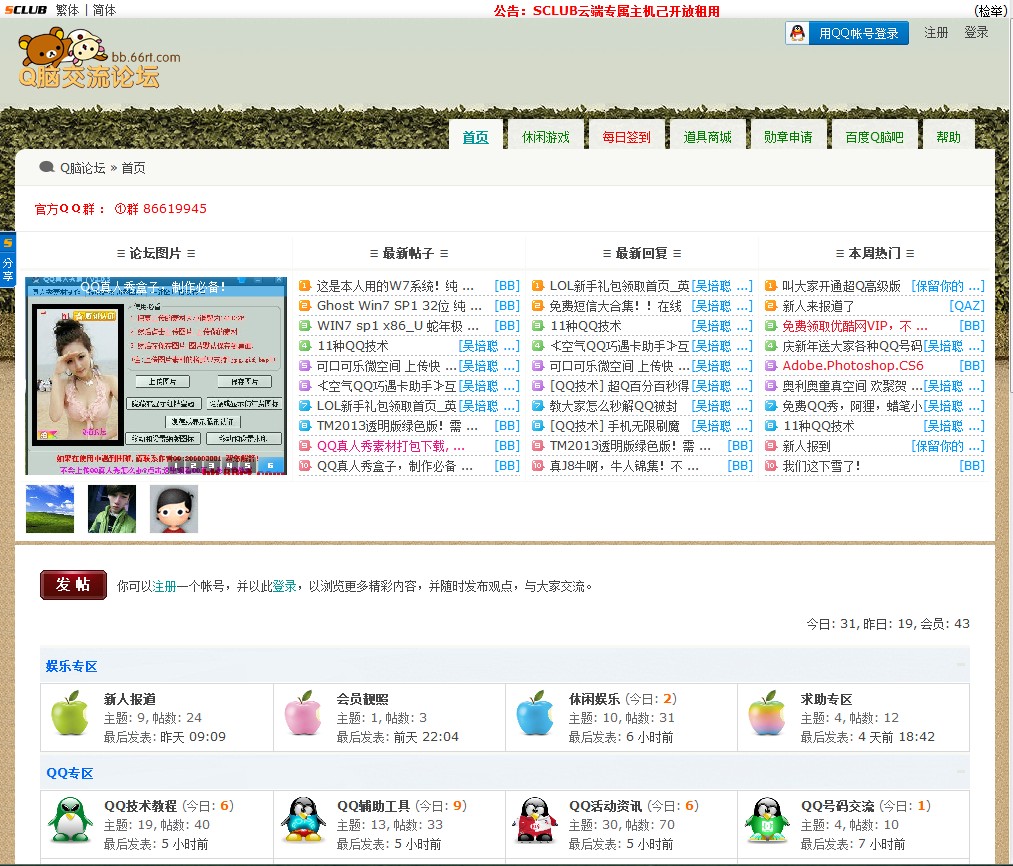
Task: Select the grassland landscape thumbnail
Action: (50, 509)
